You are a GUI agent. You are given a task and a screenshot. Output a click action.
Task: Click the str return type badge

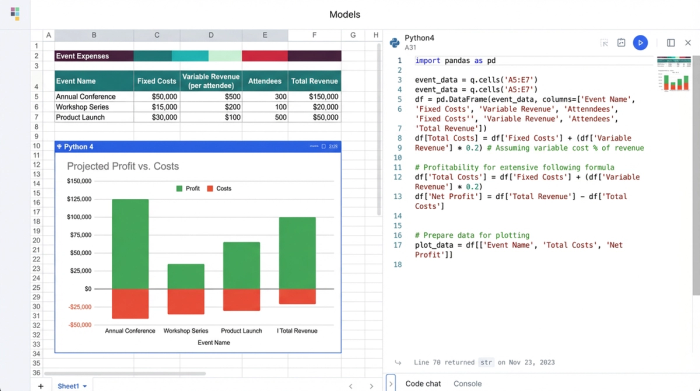486,362
